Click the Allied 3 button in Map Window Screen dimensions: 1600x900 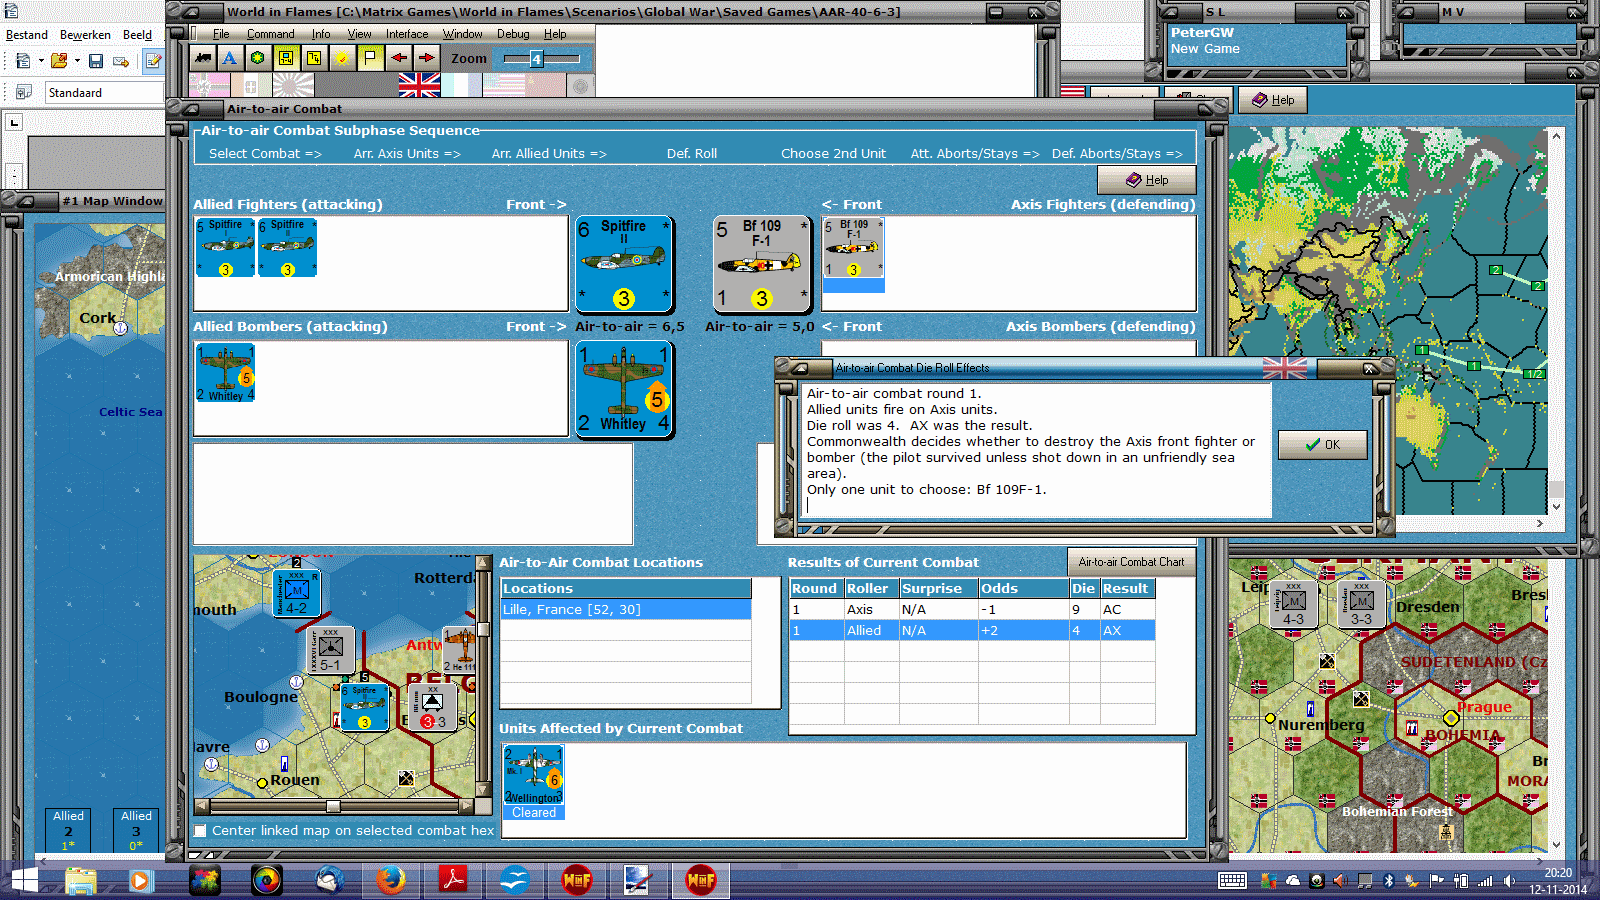tap(136, 830)
